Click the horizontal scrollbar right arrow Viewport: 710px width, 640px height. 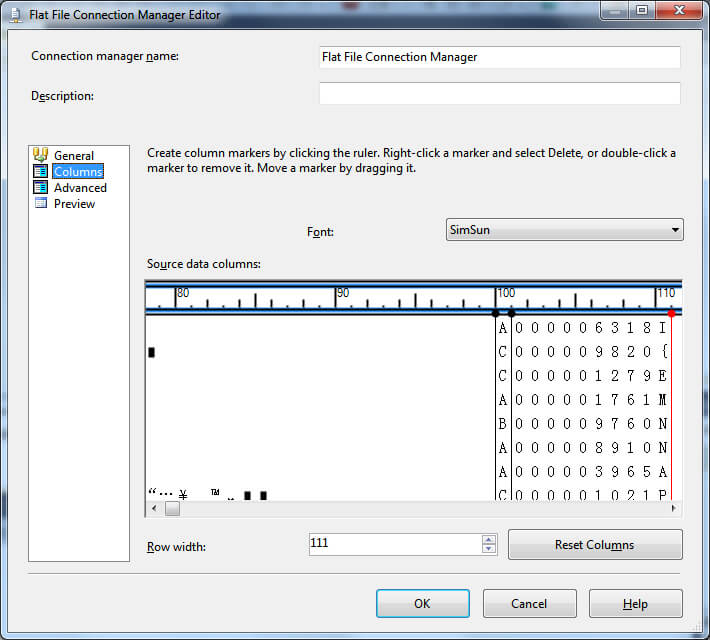click(x=673, y=508)
